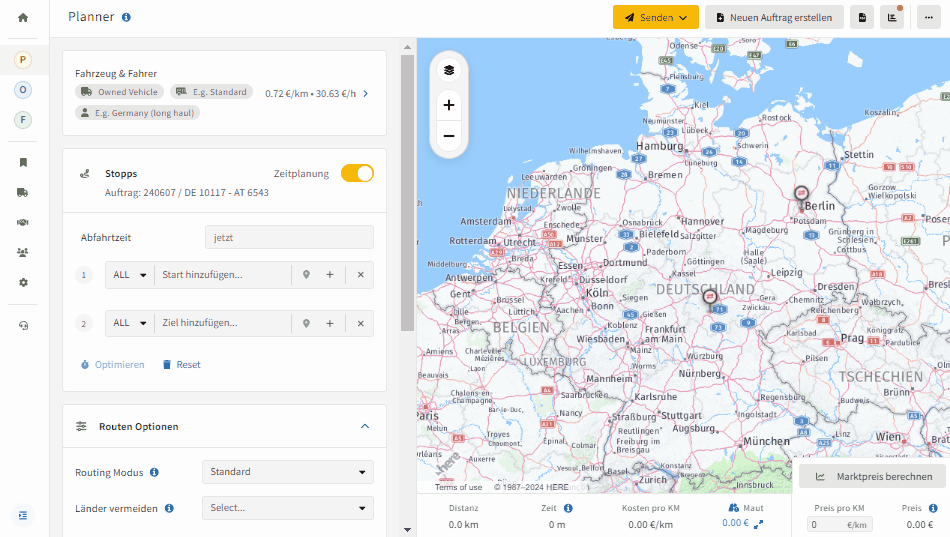Select the O item in sidebar
This screenshot has height=537, width=950.
(x=23, y=90)
